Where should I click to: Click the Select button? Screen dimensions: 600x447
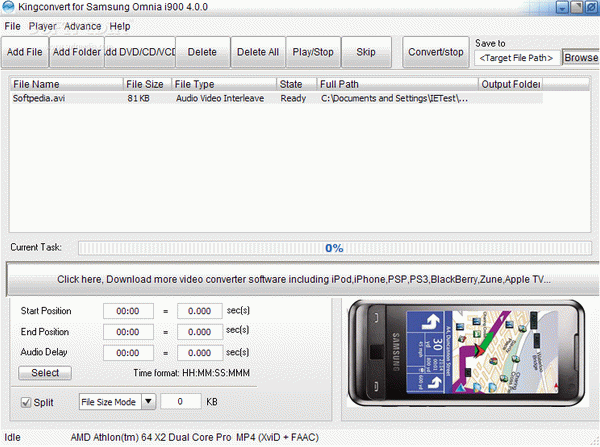[x=45, y=373]
